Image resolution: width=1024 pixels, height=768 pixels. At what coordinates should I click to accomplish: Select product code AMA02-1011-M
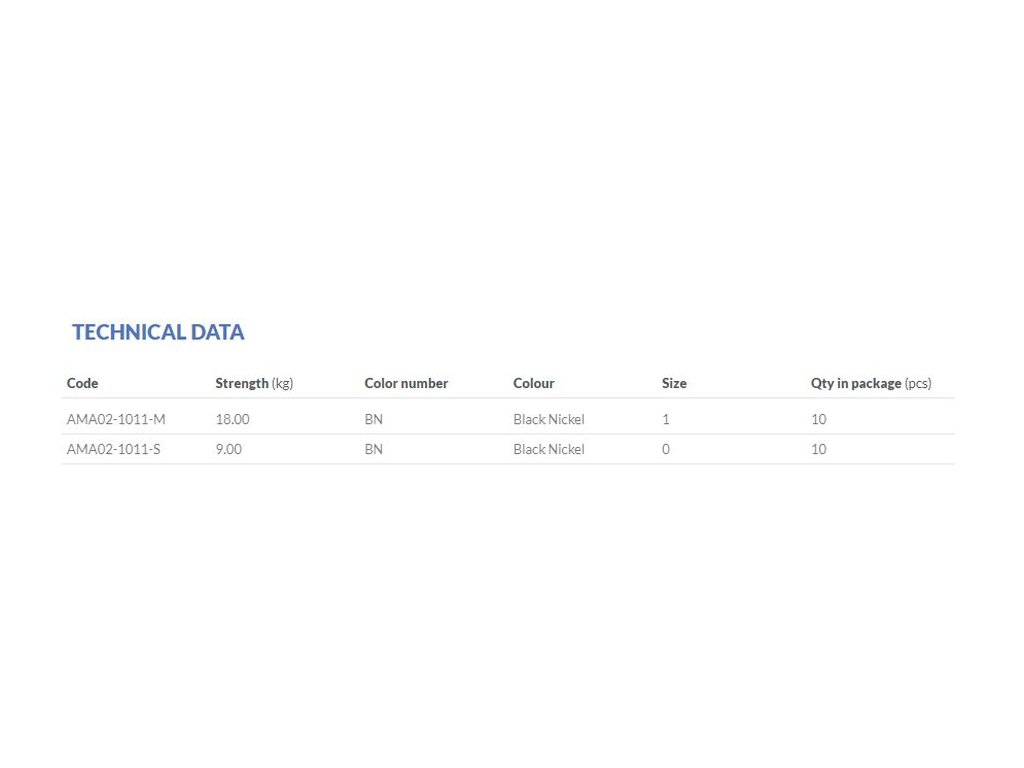pos(116,419)
